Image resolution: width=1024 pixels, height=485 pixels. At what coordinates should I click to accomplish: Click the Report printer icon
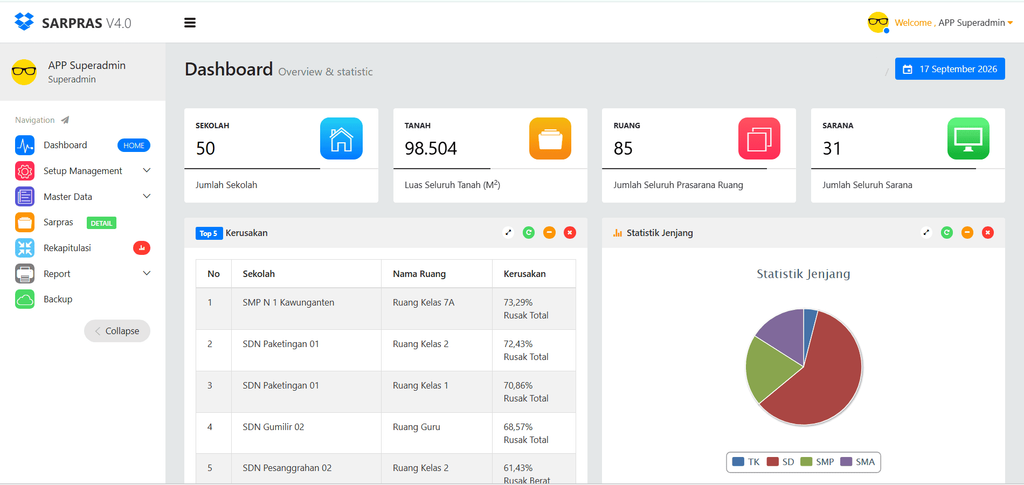click(25, 274)
